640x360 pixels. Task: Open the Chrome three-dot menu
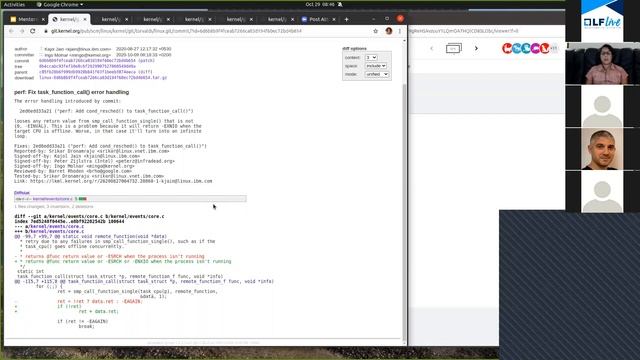400,31
